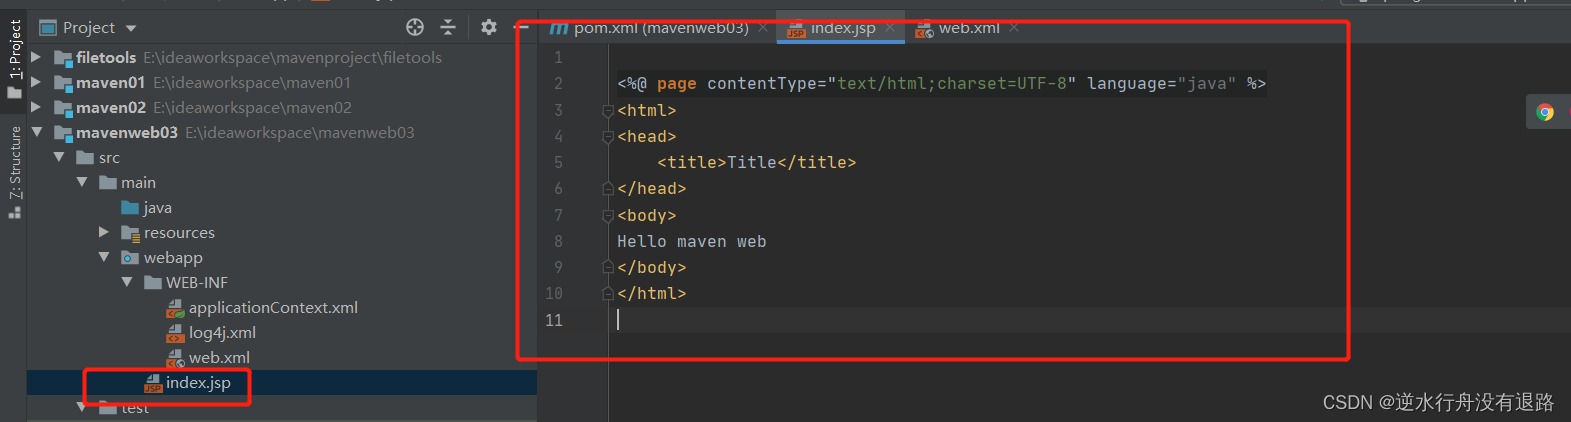
Task: Select web.xml file in project tree
Action: (208, 357)
